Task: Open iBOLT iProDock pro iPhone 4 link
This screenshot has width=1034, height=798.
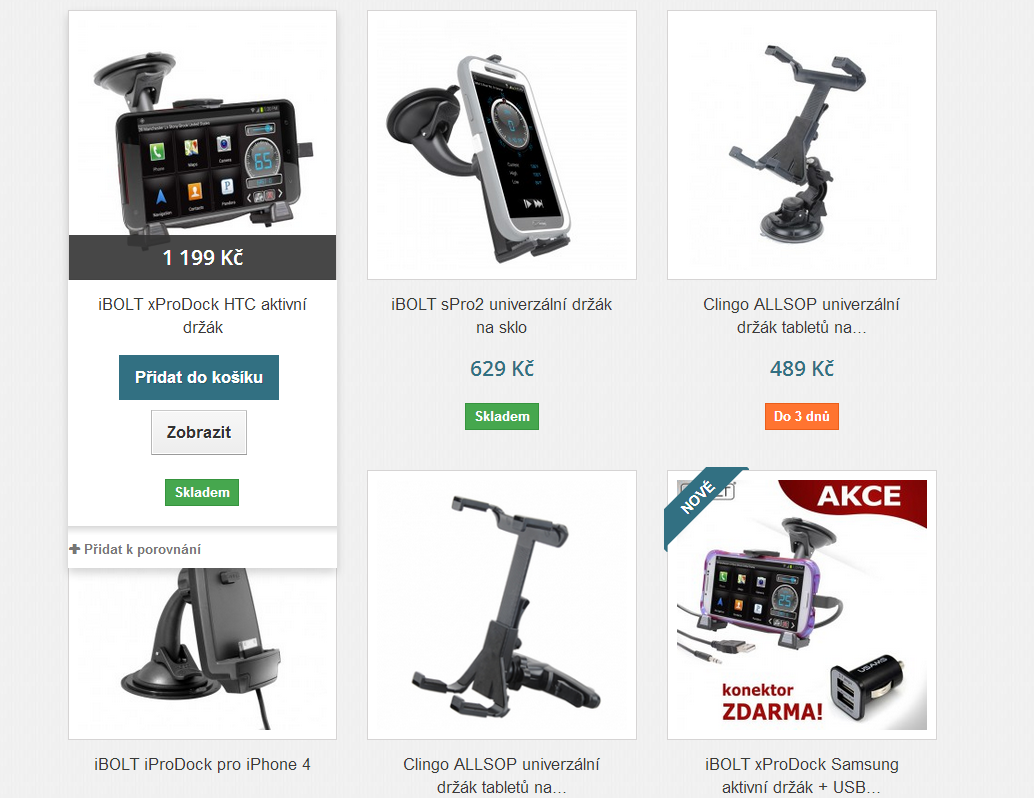Action: point(202,764)
